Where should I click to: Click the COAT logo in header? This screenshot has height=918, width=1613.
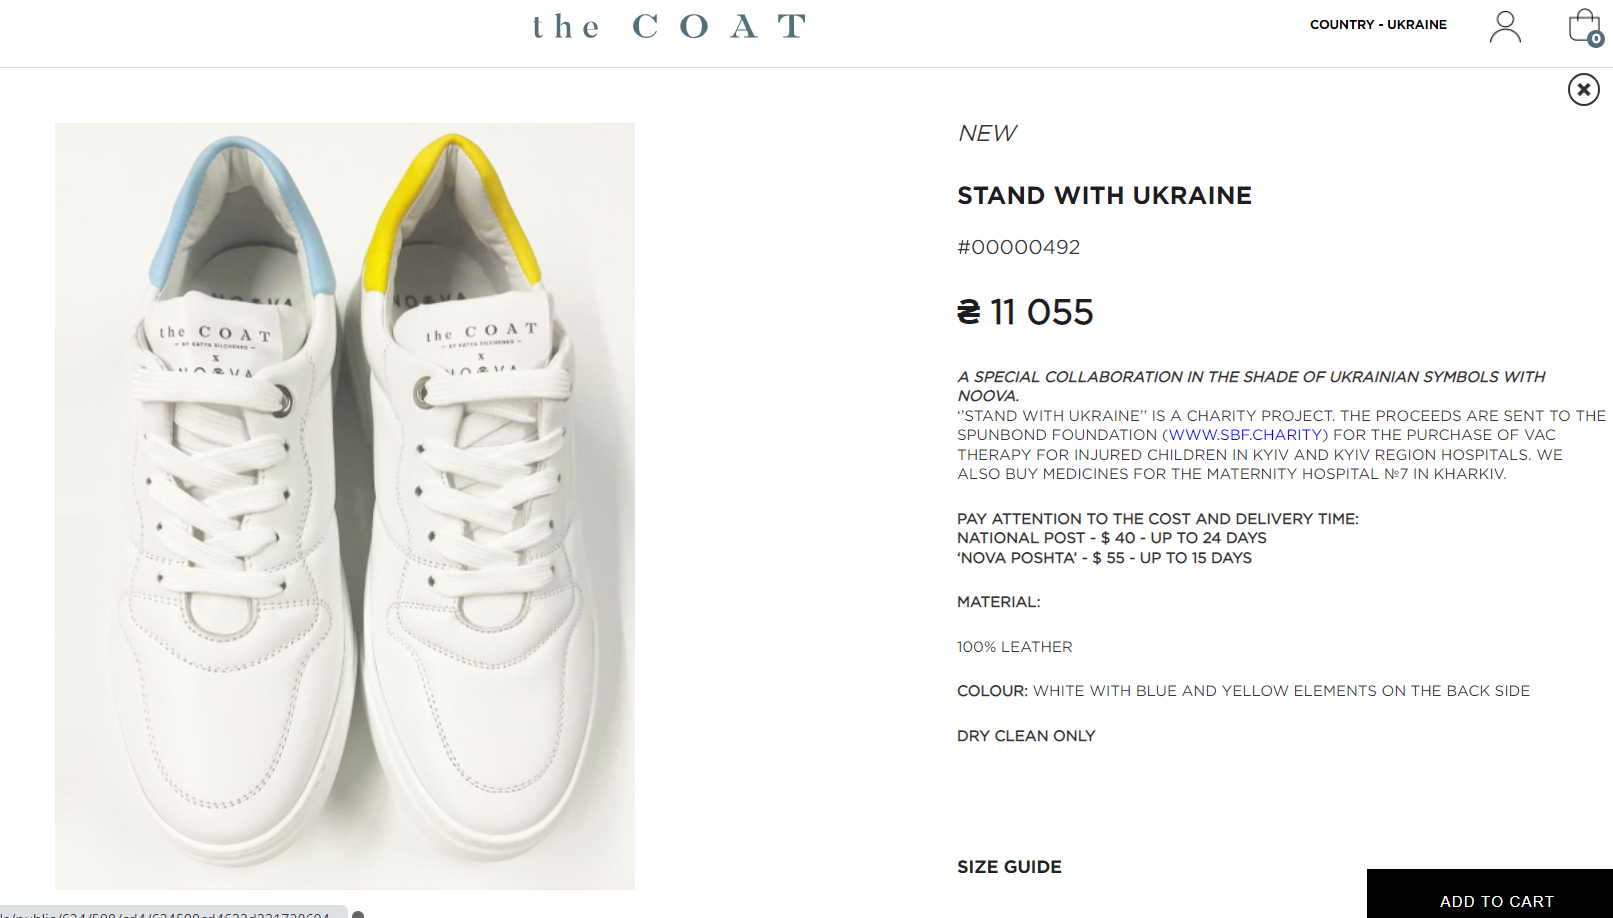click(669, 26)
